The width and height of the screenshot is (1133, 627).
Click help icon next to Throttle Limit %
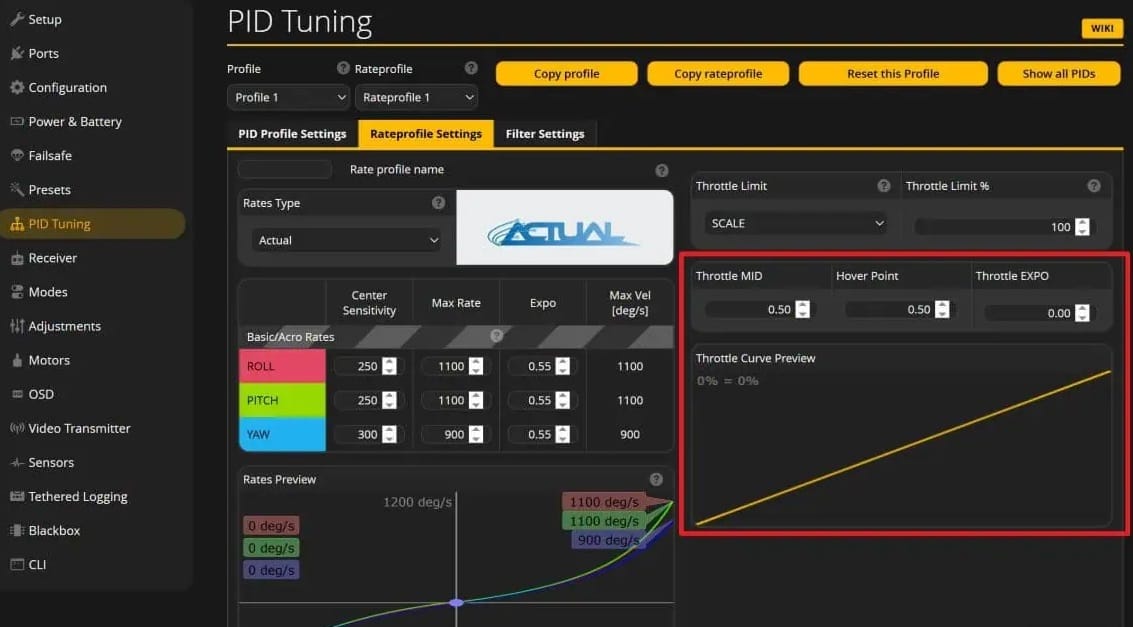tap(1094, 186)
